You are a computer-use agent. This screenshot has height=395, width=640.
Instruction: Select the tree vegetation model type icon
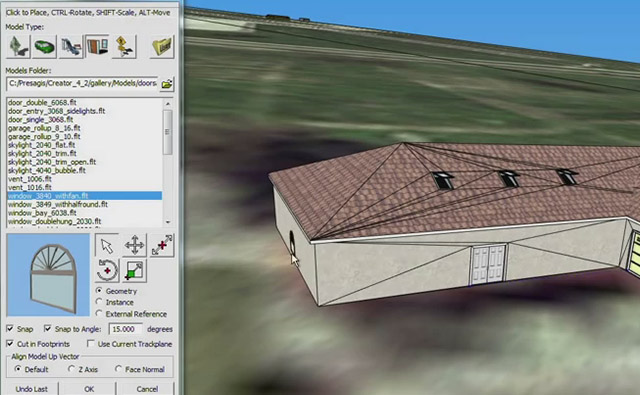click(18, 47)
